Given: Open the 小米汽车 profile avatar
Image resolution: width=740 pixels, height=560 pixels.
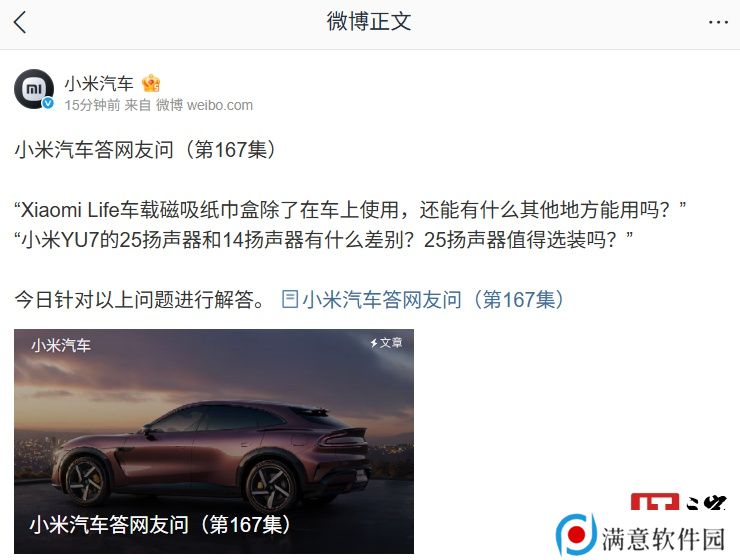Looking at the screenshot, I should (34, 89).
